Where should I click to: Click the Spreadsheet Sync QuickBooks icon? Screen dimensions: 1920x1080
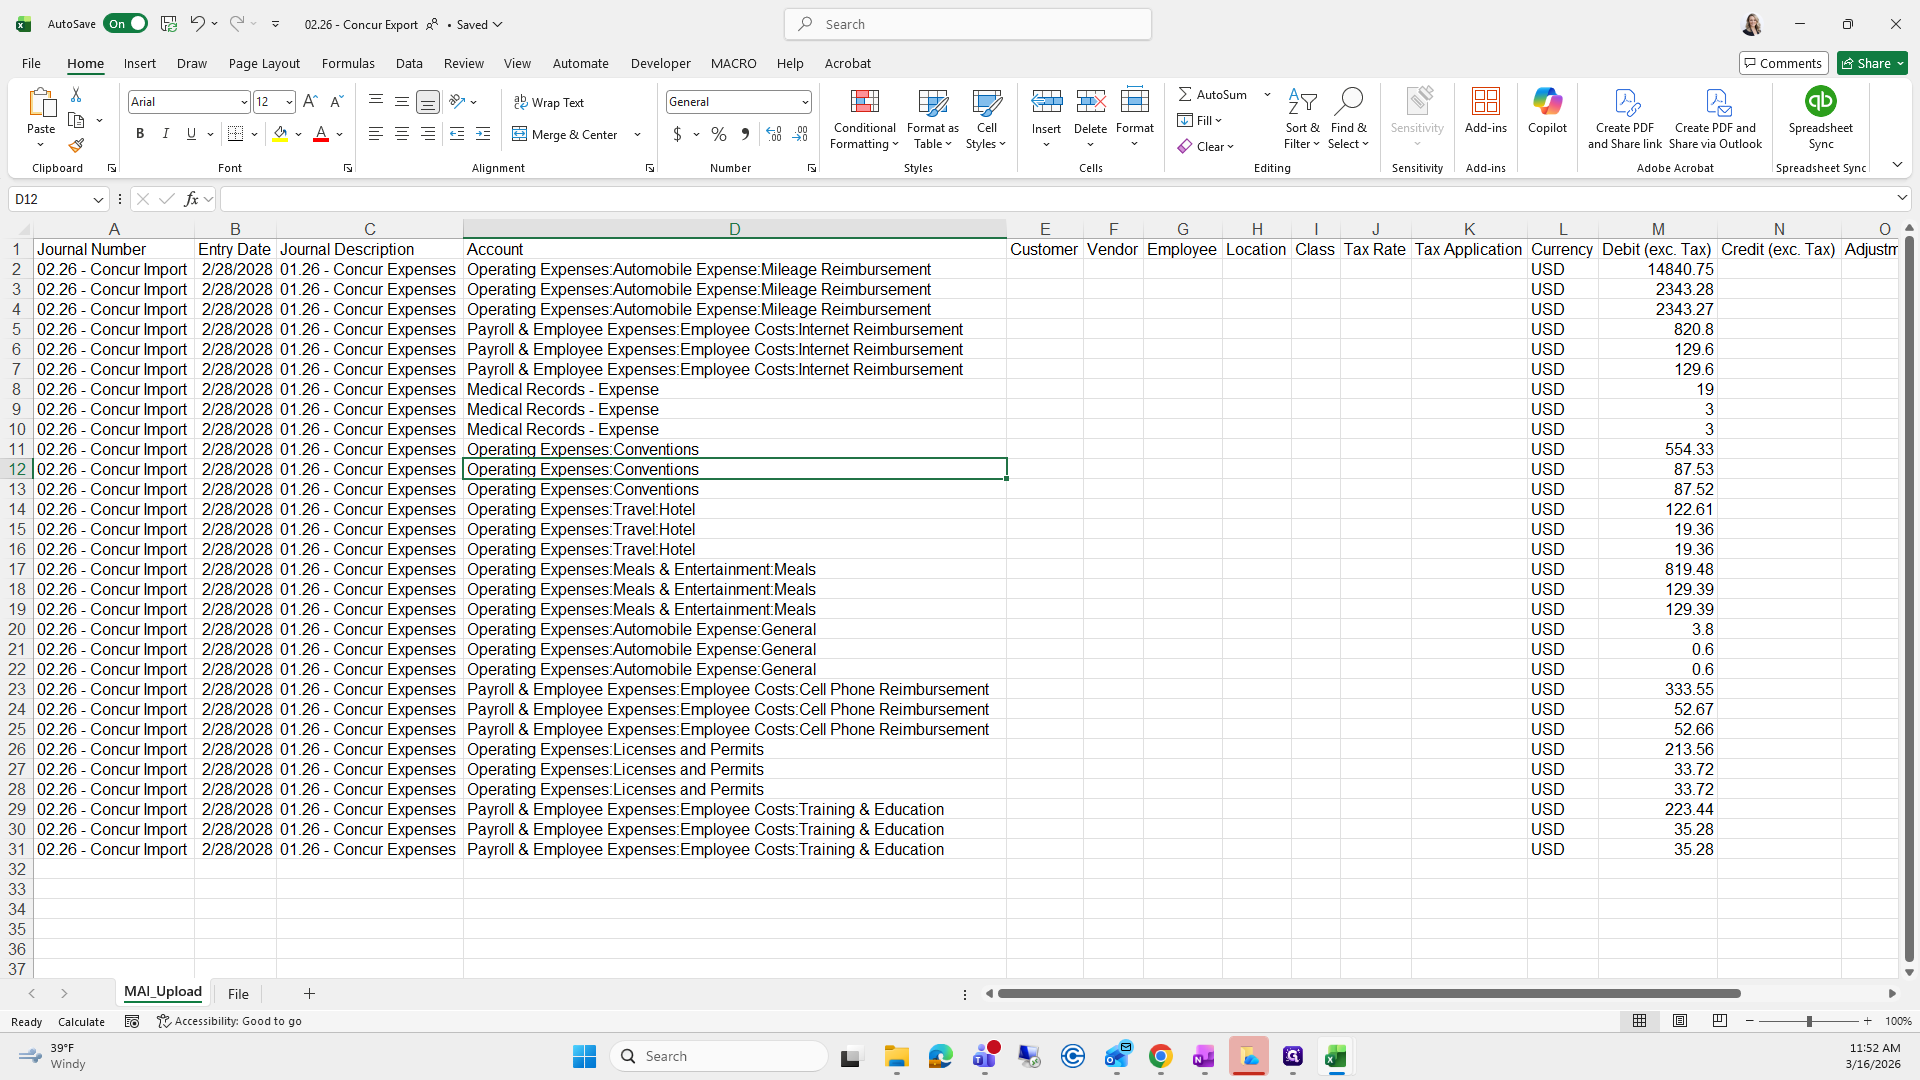click(1820, 102)
